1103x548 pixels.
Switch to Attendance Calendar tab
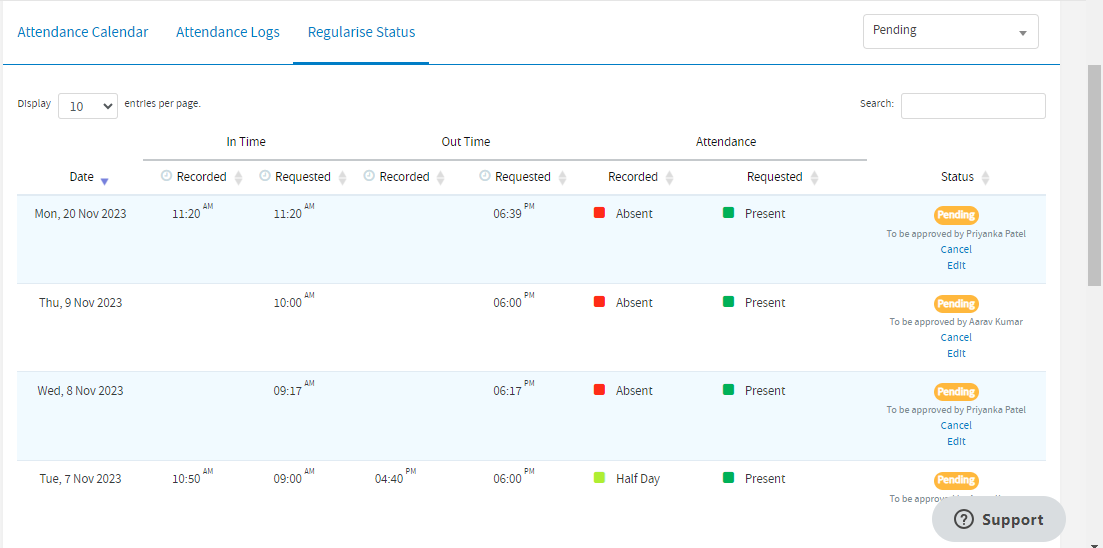pyautogui.click(x=83, y=32)
